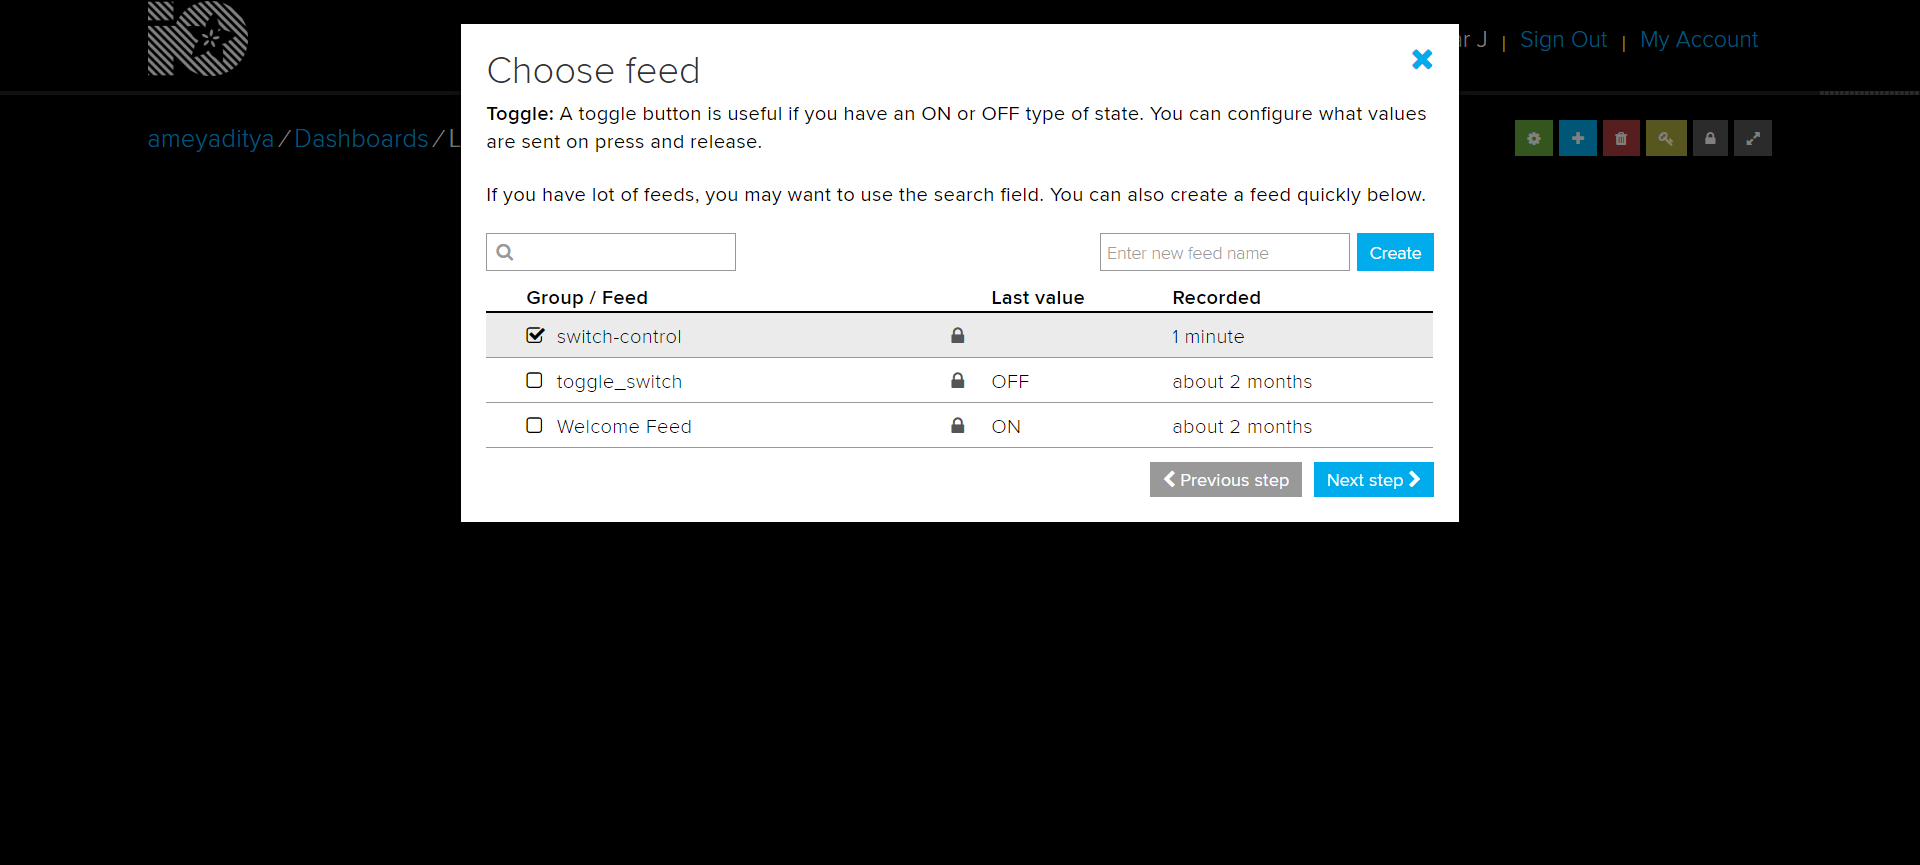This screenshot has height=865, width=1920.
Task: Click lock icon in switch-control row
Action: click(x=958, y=335)
